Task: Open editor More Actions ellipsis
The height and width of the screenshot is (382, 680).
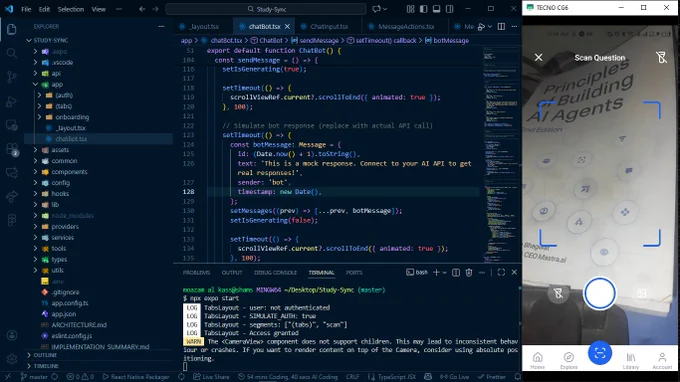Action: click(514, 26)
